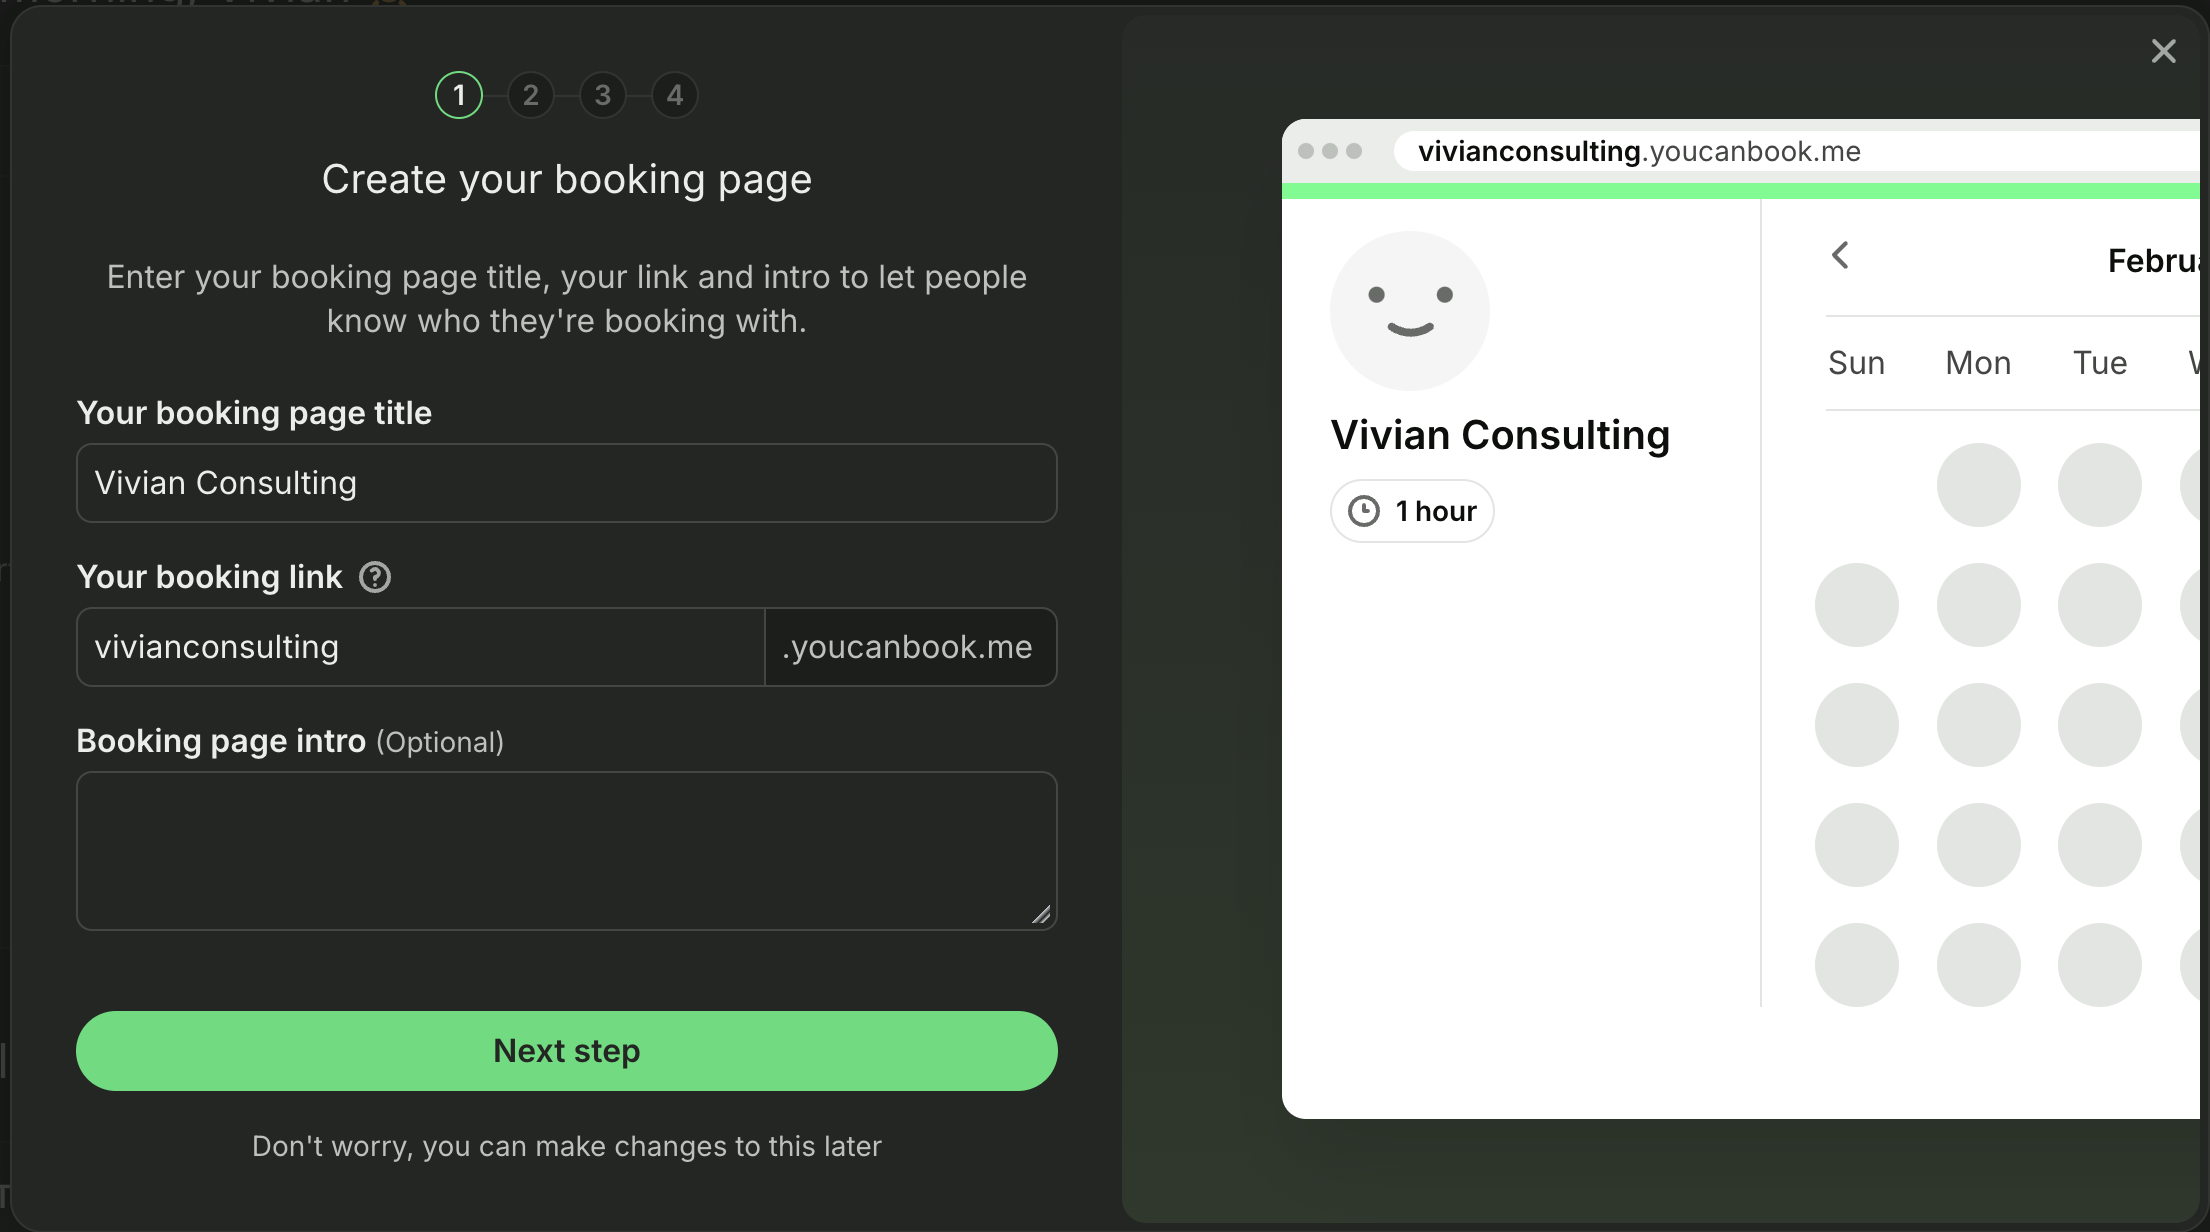The height and width of the screenshot is (1232, 2210).
Task: Click the browser traffic-light dots in the preview
Action: [x=1331, y=151]
